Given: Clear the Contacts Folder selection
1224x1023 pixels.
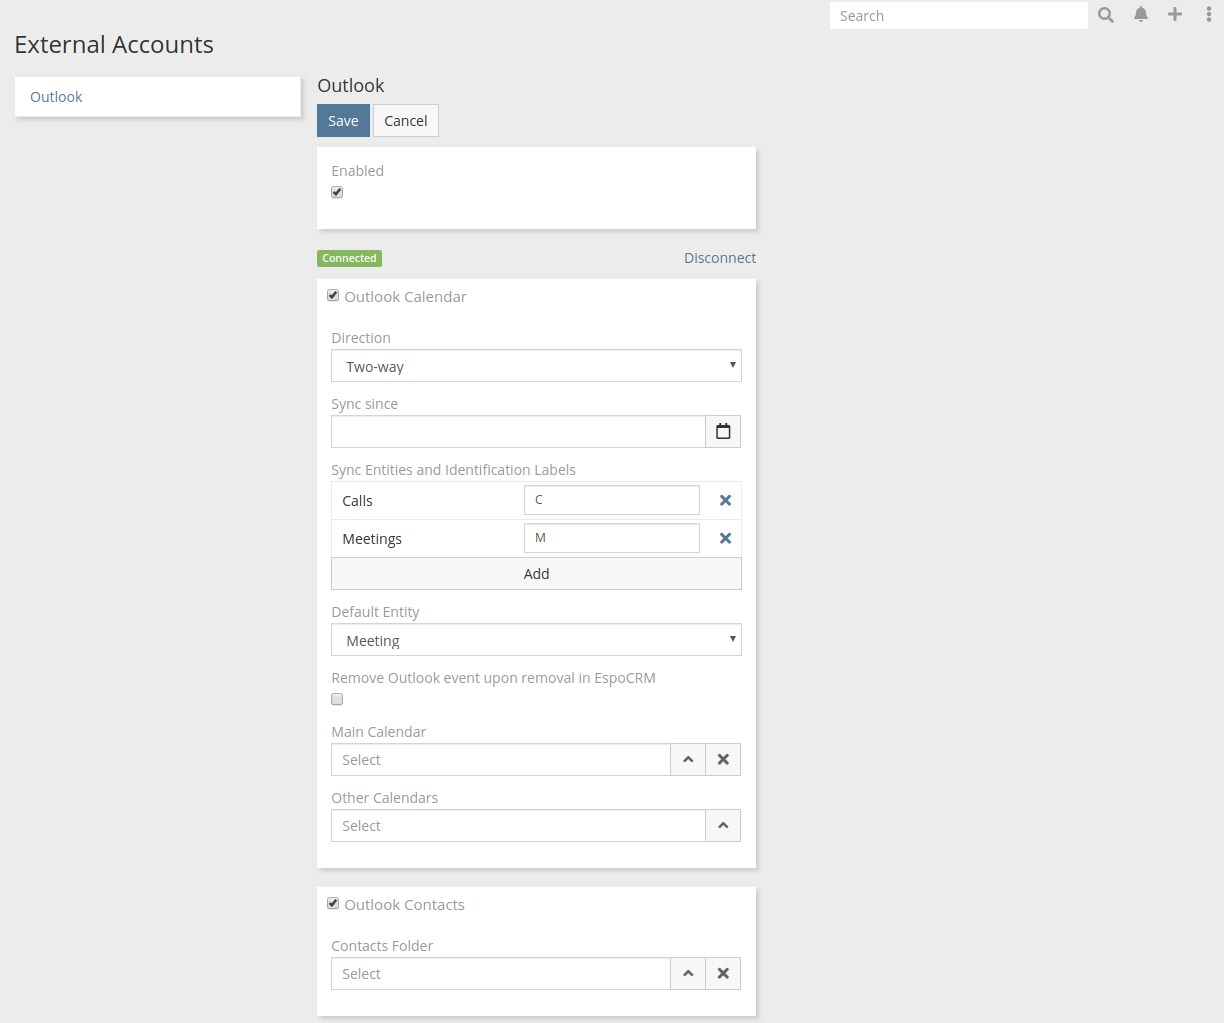Looking at the screenshot, I should [723, 974].
